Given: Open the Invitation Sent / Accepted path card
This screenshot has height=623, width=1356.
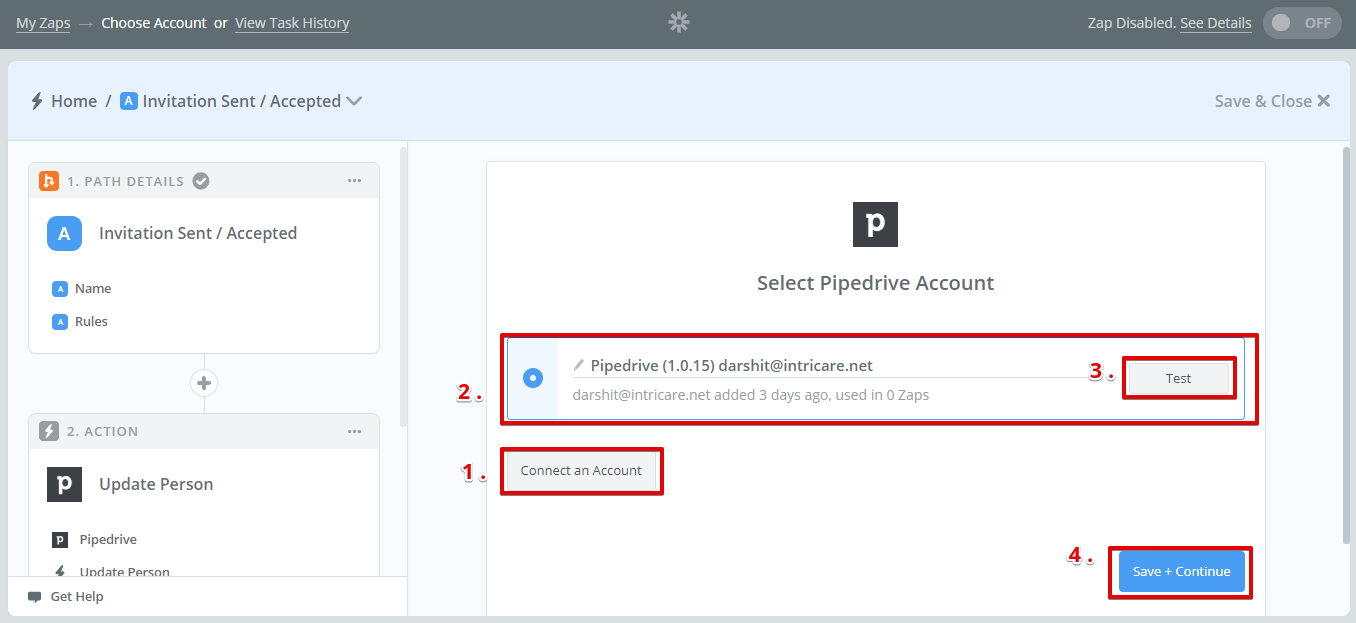Looking at the screenshot, I should 198,233.
